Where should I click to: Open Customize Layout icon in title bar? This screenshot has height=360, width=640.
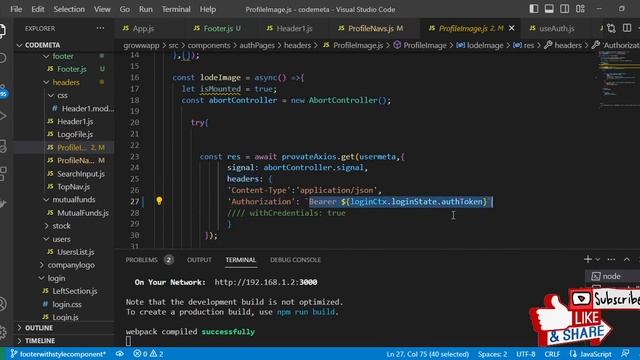[x=580, y=9]
